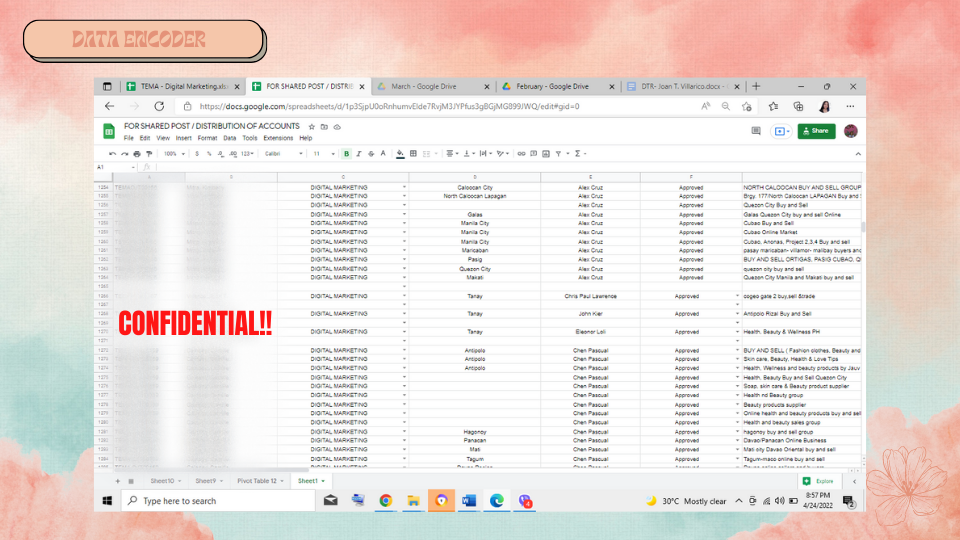This screenshot has height=540, width=960.
Task: Increase decimal places
Action: tap(233, 154)
